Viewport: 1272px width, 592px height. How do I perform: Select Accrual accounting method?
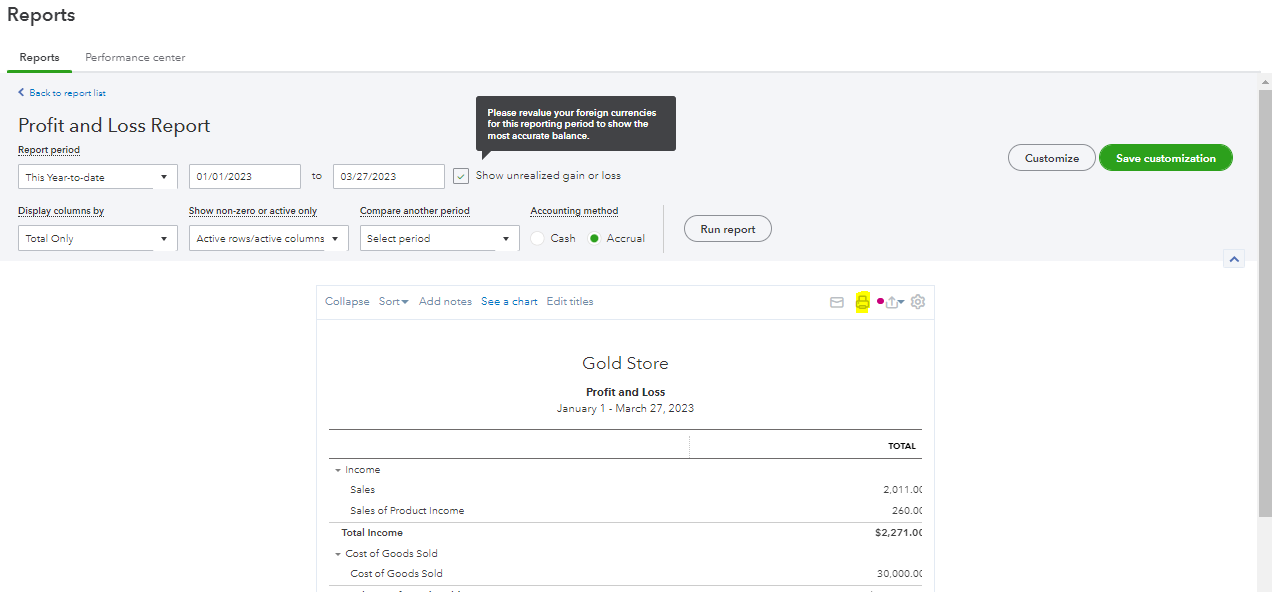[594, 239]
